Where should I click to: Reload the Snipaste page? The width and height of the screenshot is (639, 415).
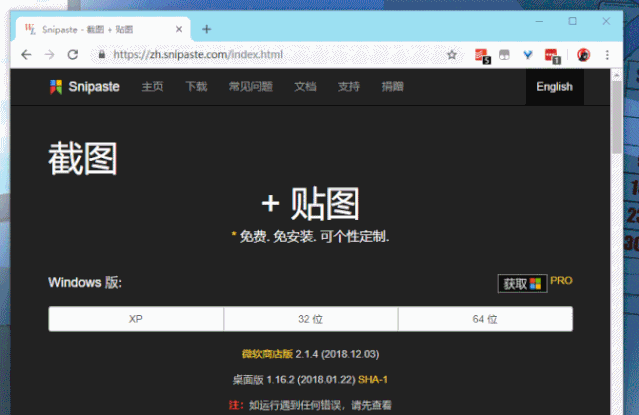[73, 55]
